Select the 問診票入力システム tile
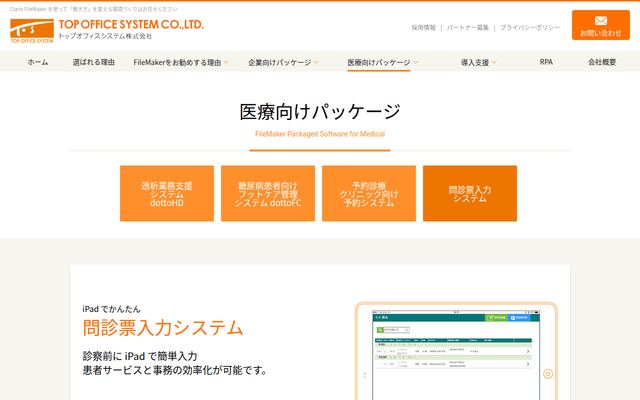Image resolution: width=640 pixels, height=400 pixels. 470,193
